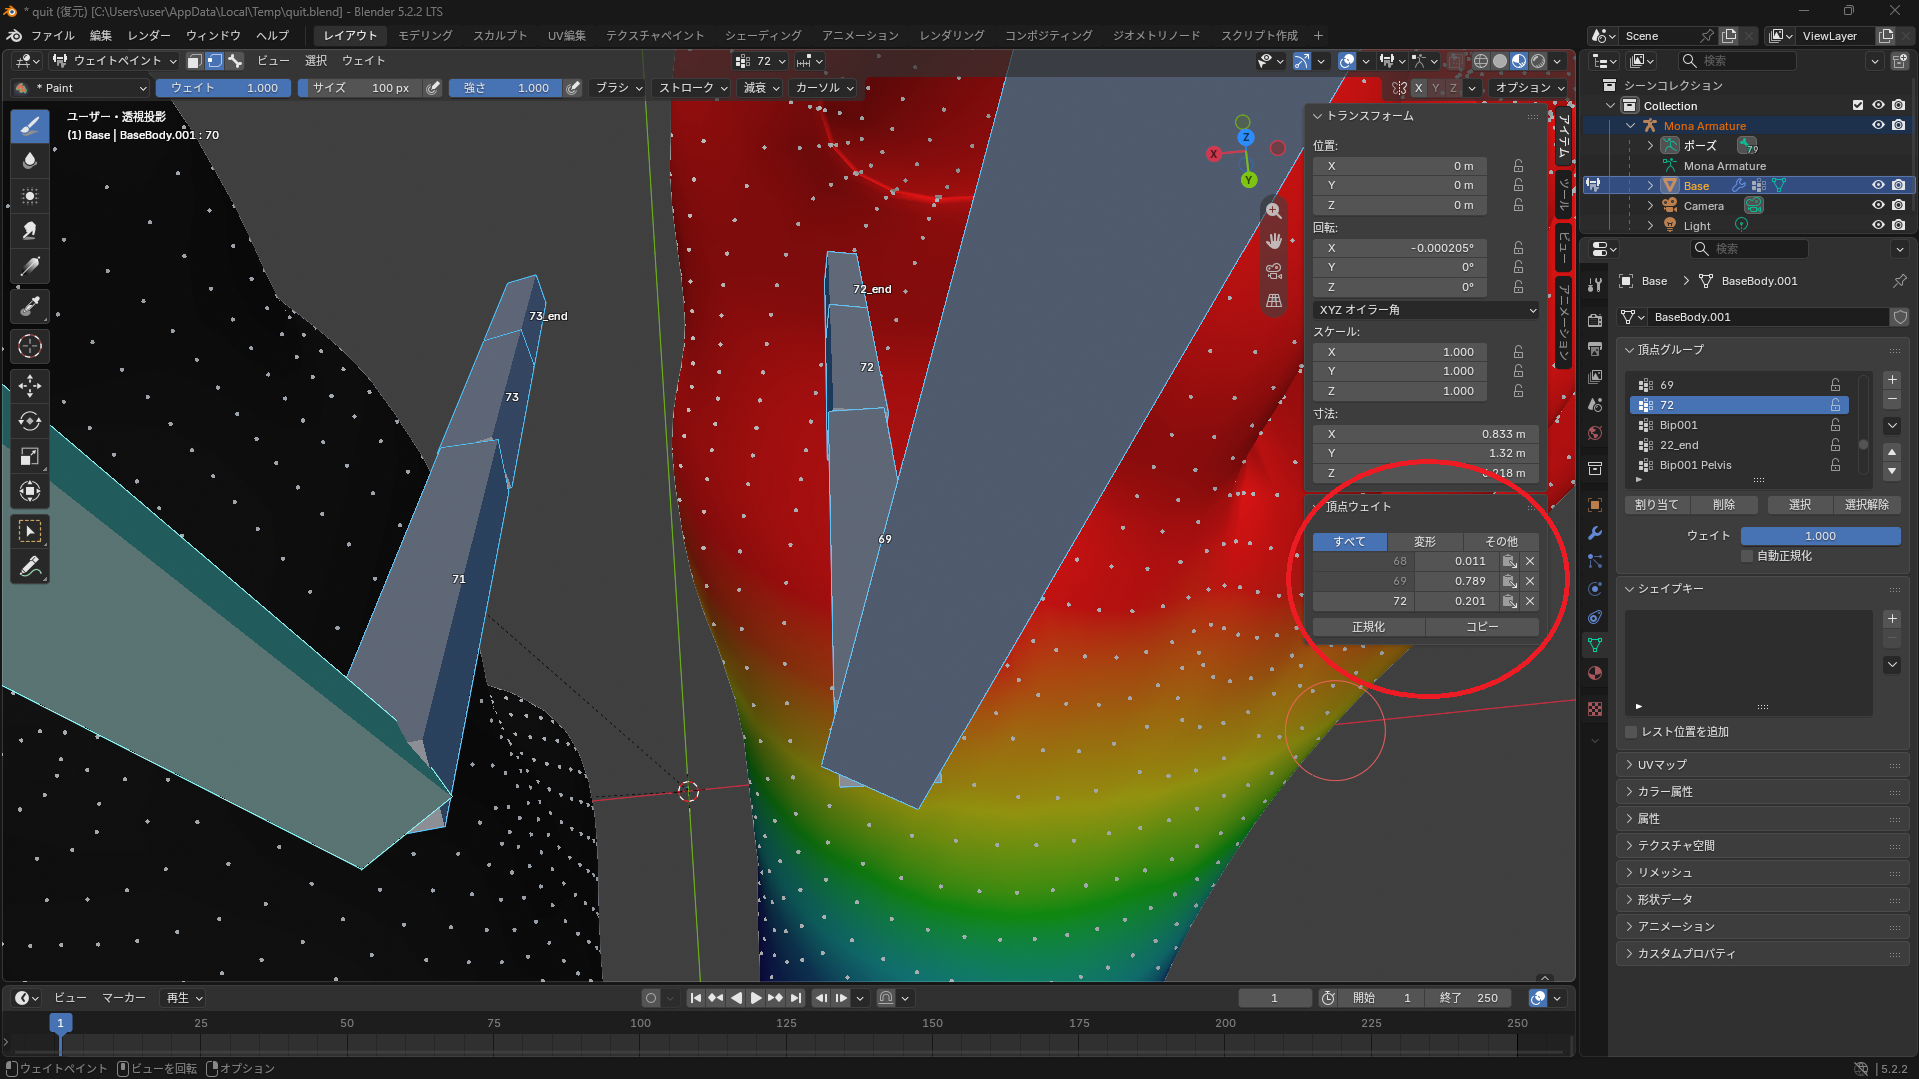
Task: Move the vertex group up
Action: click(x=1892, y=453)
